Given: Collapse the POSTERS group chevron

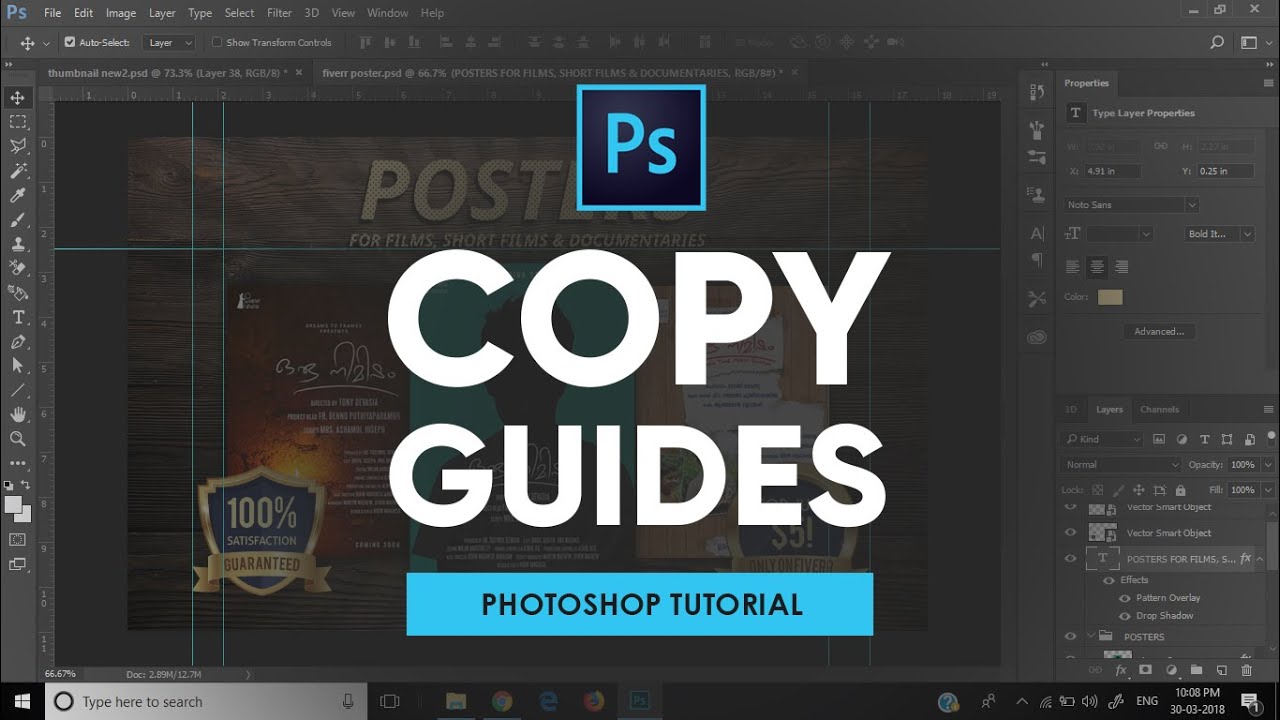Looking at the screenshot, I should (x=1091, y=636).
